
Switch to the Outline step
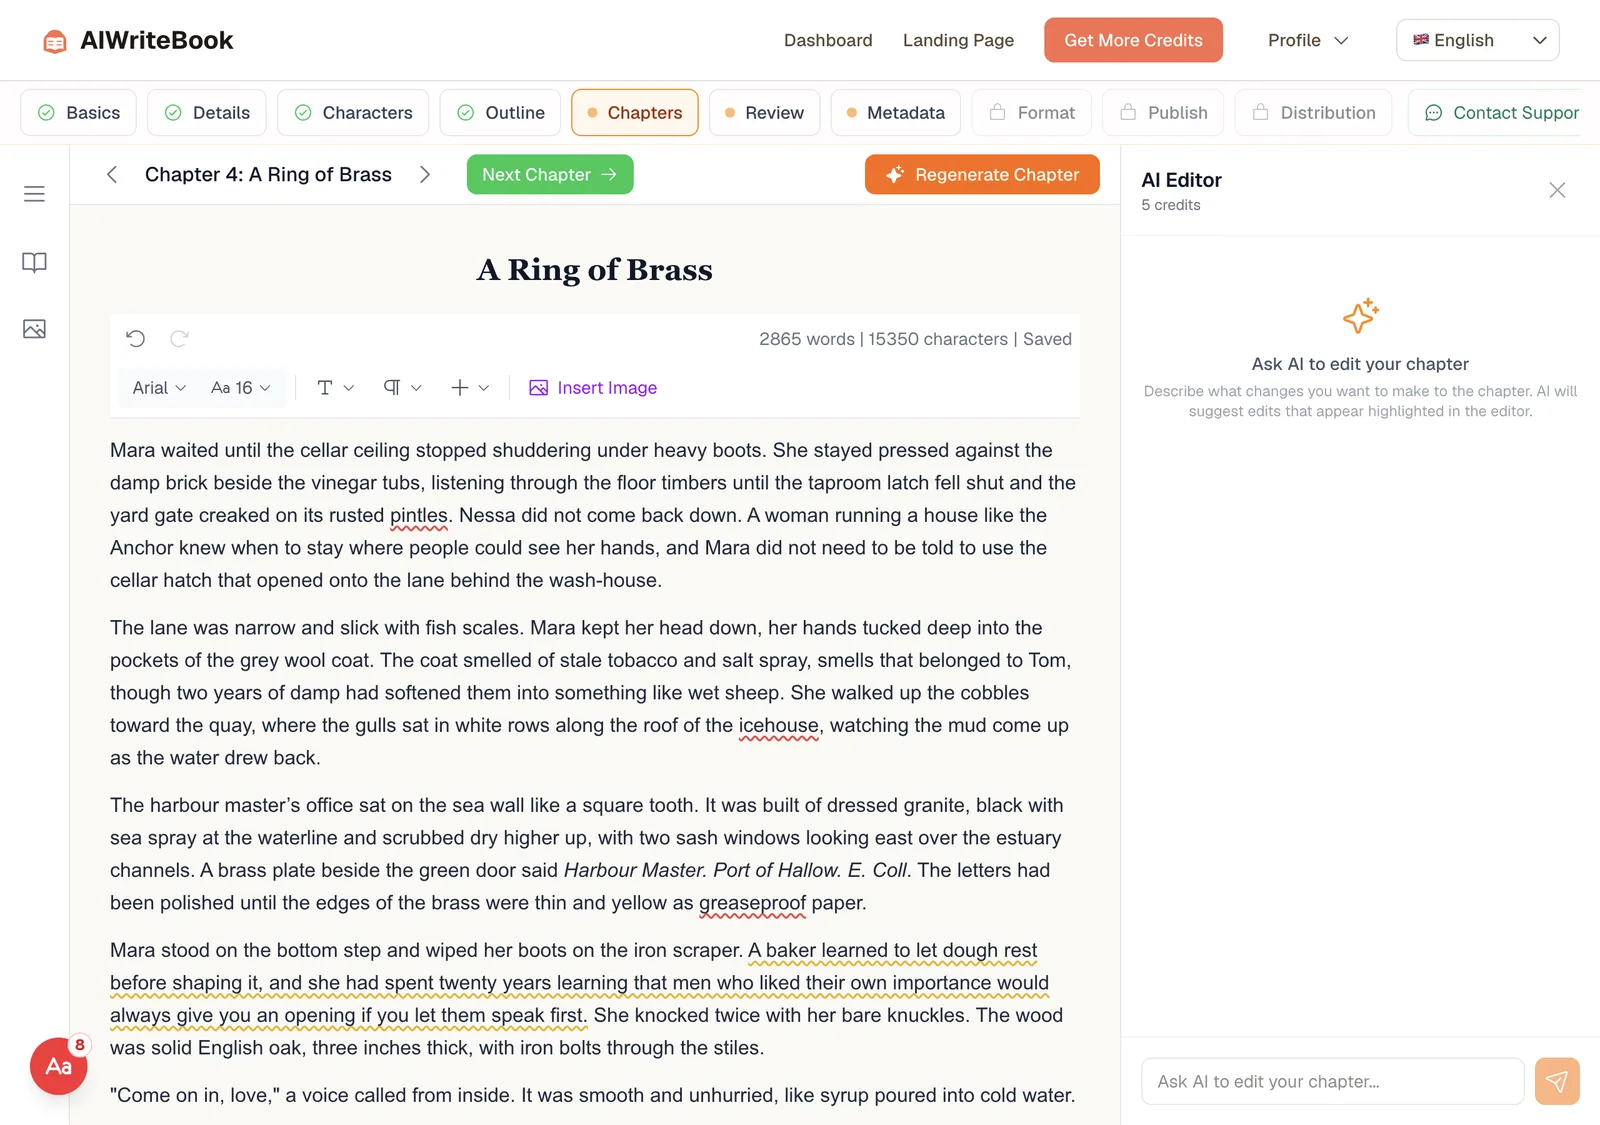[500, 113]
